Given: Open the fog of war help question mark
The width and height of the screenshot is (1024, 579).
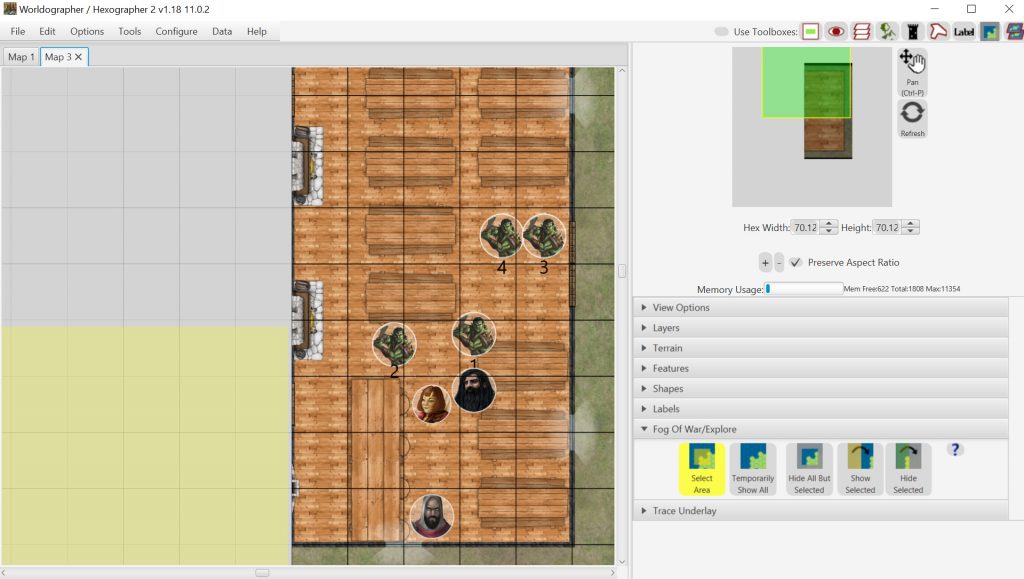Looking at the screenshot, I should pos(955,450).
